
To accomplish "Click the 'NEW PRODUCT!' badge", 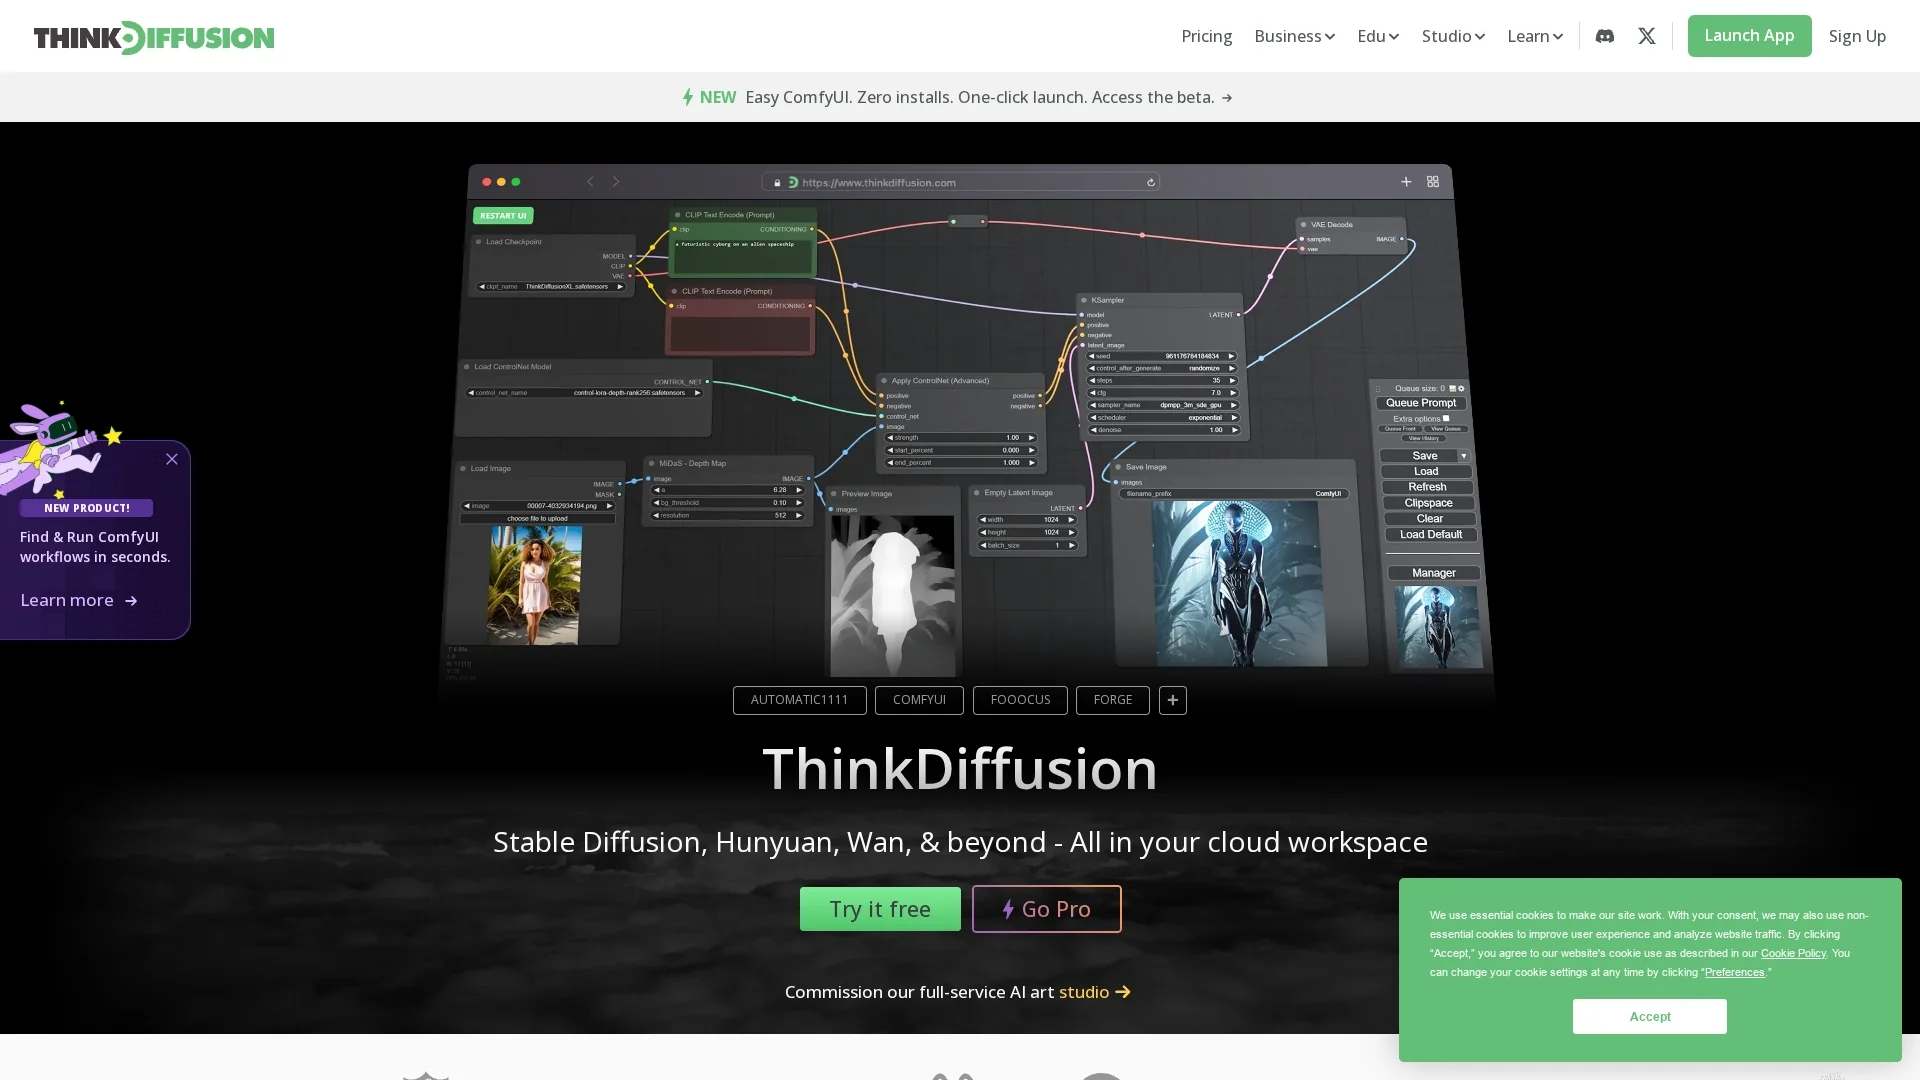I will tap(86, 508).
